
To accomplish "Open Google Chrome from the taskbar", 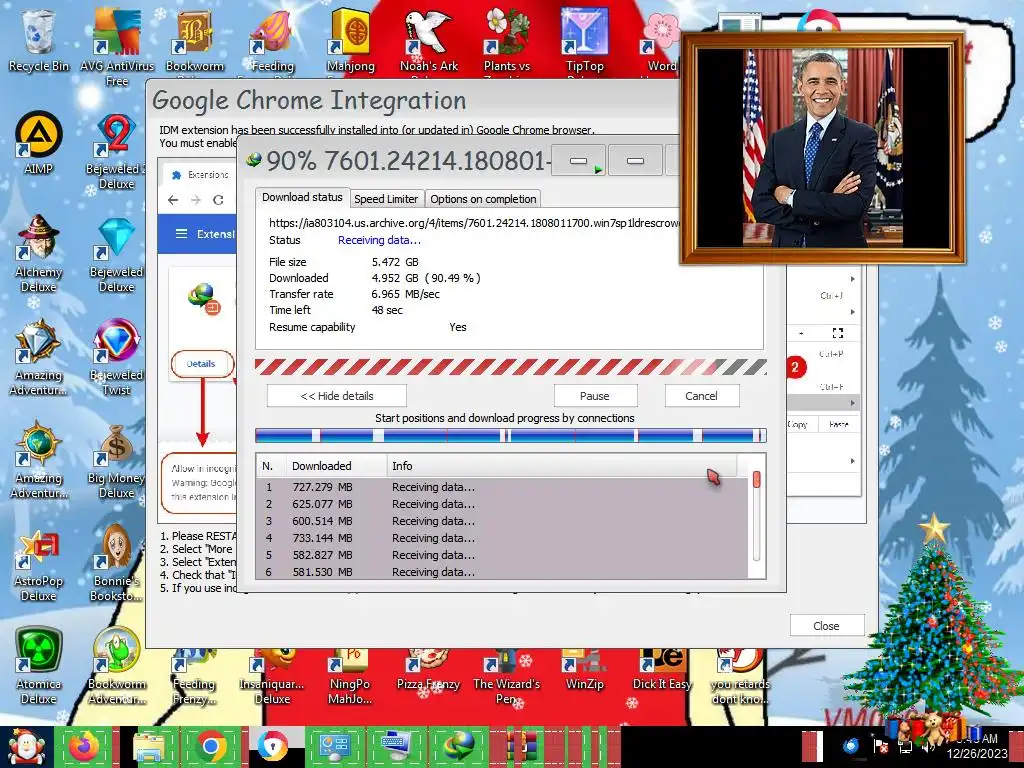I will (x=211, y=747).
